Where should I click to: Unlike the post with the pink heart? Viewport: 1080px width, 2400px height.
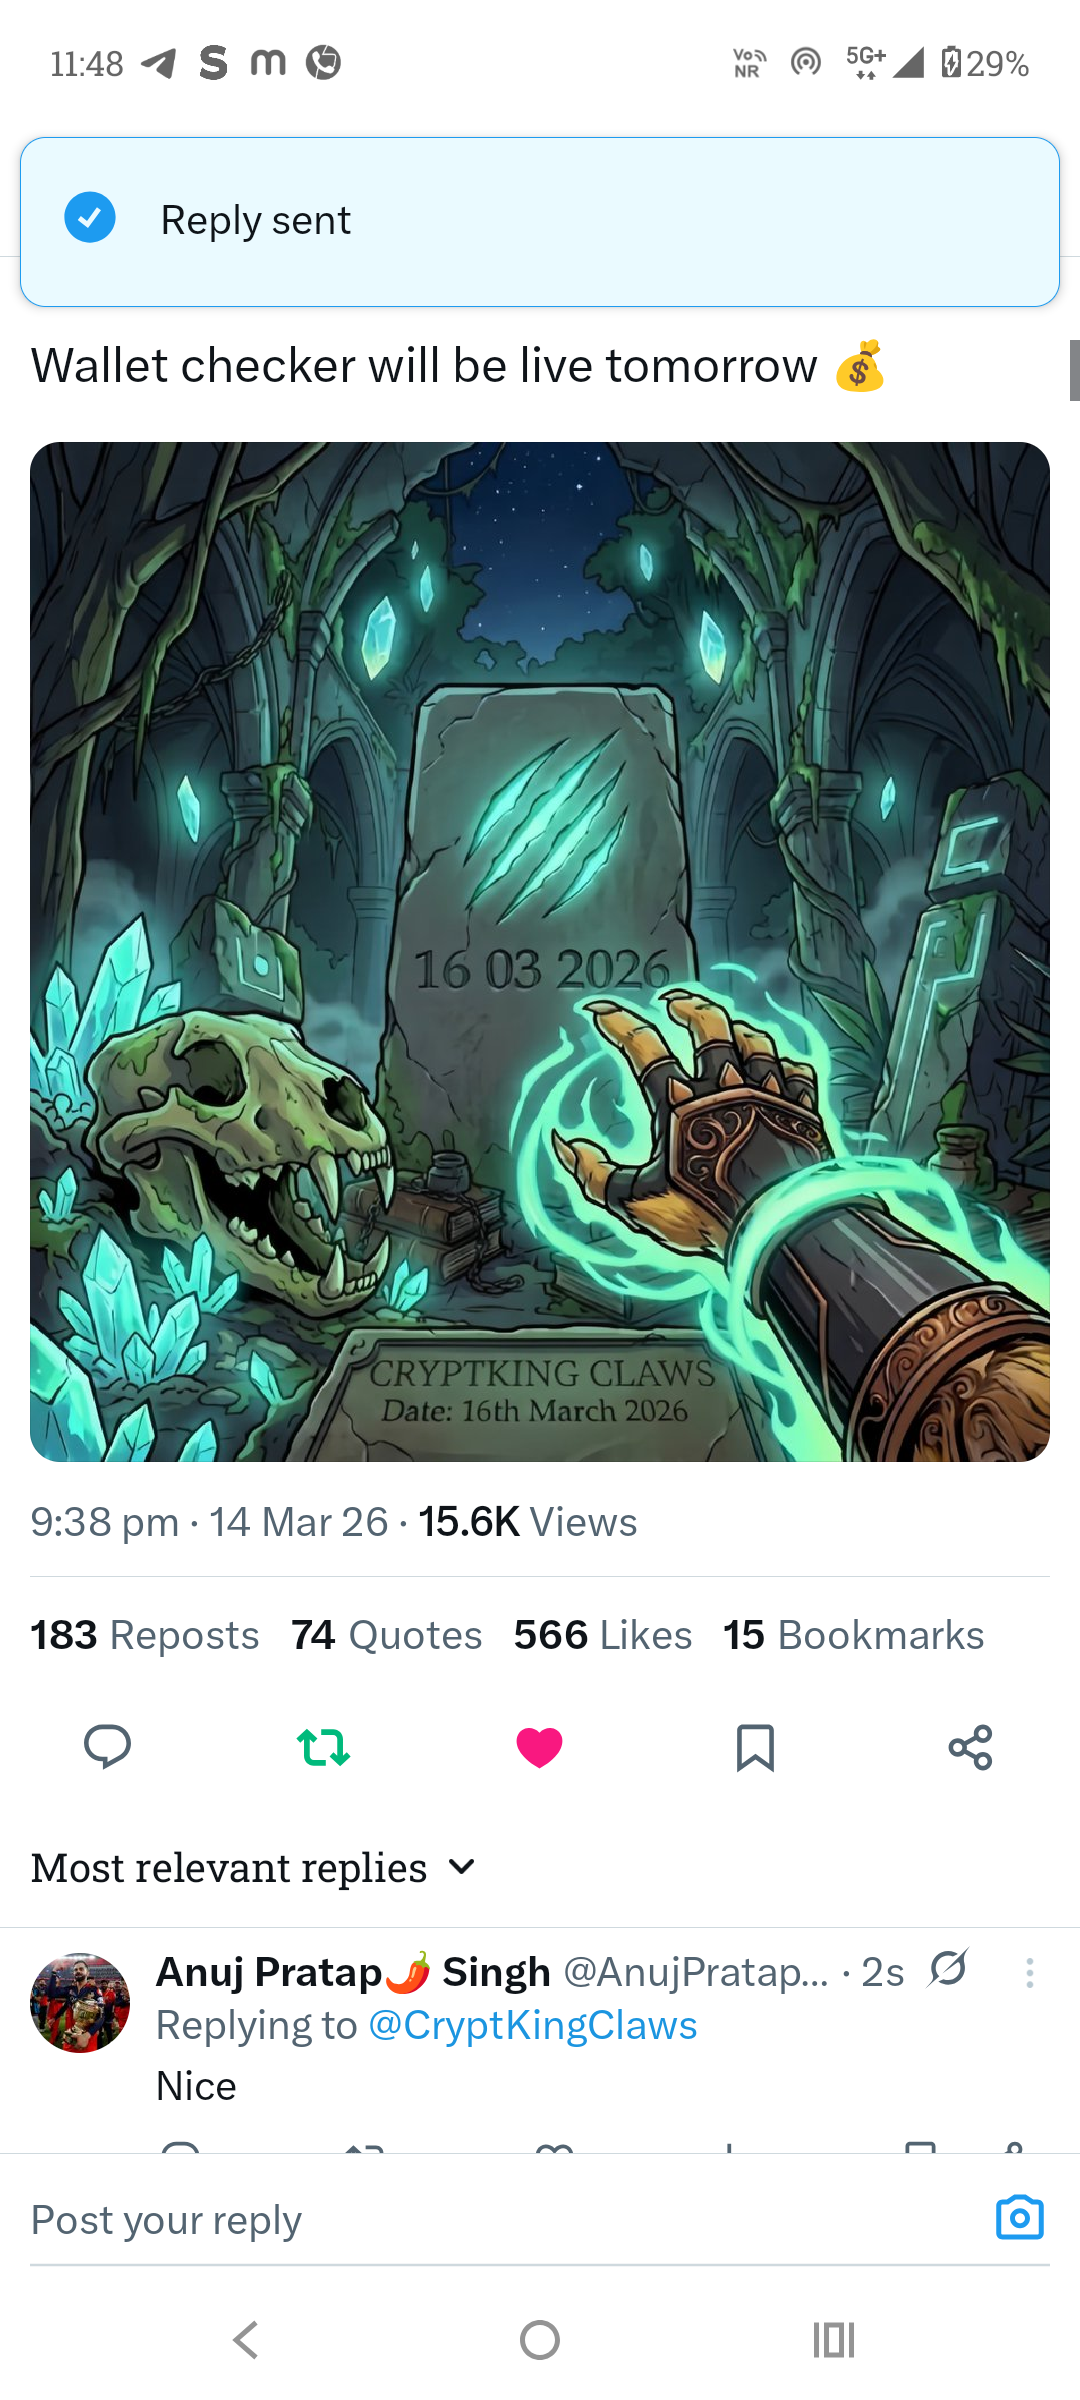point(539,1747)
